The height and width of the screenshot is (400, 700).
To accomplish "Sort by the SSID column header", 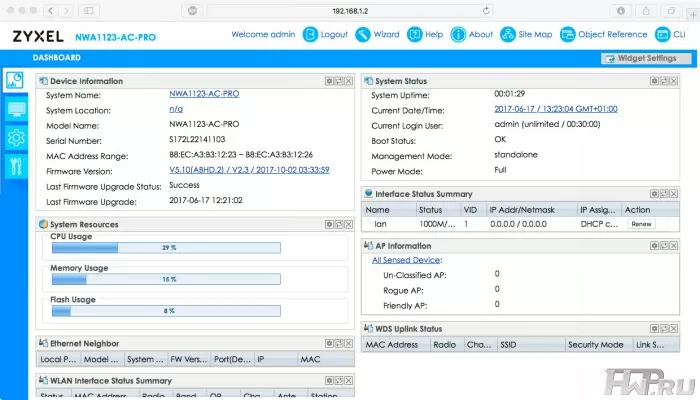I will [530, 345].
